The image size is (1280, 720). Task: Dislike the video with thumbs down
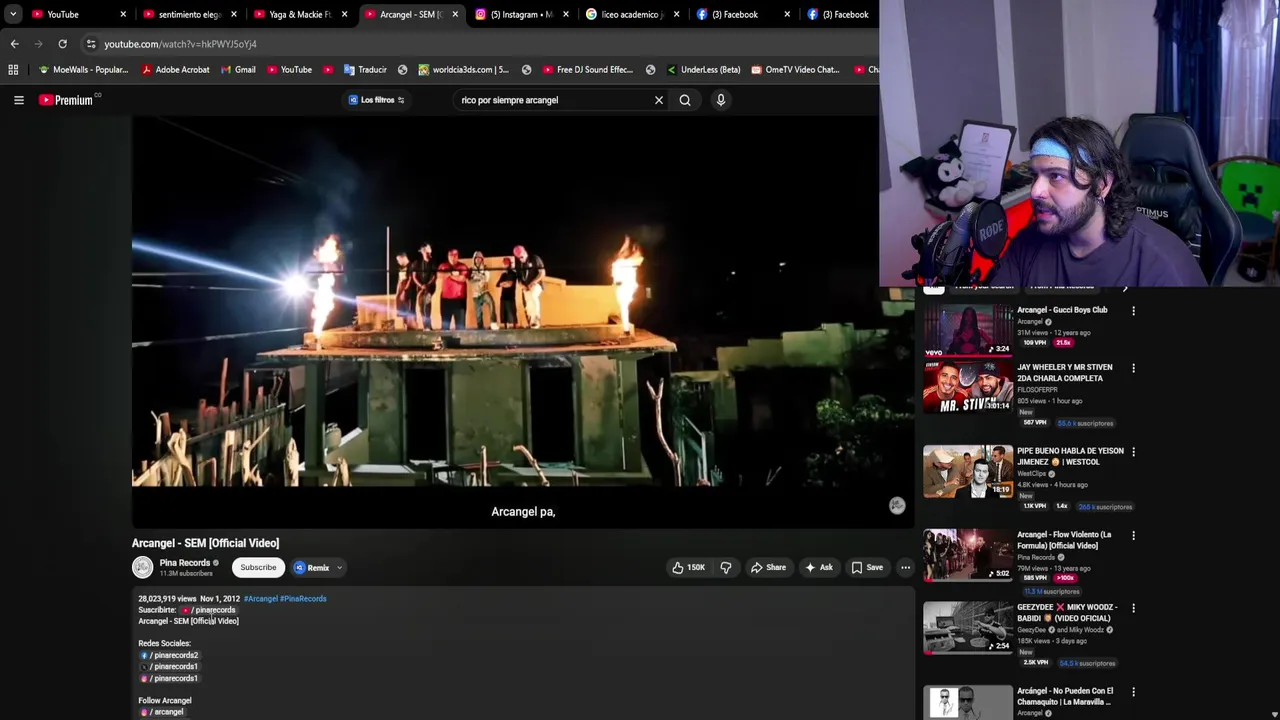[x=726, y=567]
